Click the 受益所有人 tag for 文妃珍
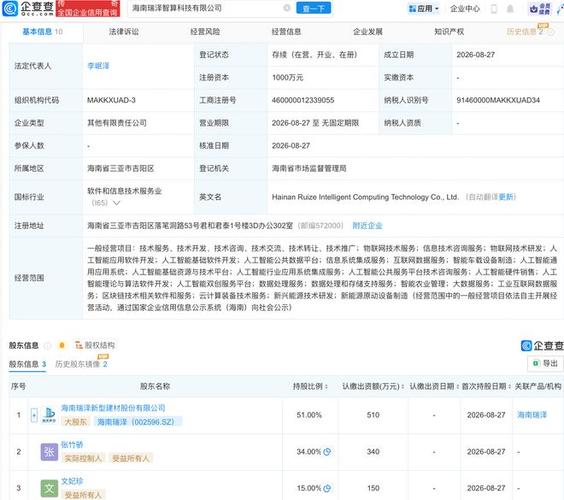Image resolution: width=564 pixels, height=500 pixels. pyautogui.click(x=83, y=495)
